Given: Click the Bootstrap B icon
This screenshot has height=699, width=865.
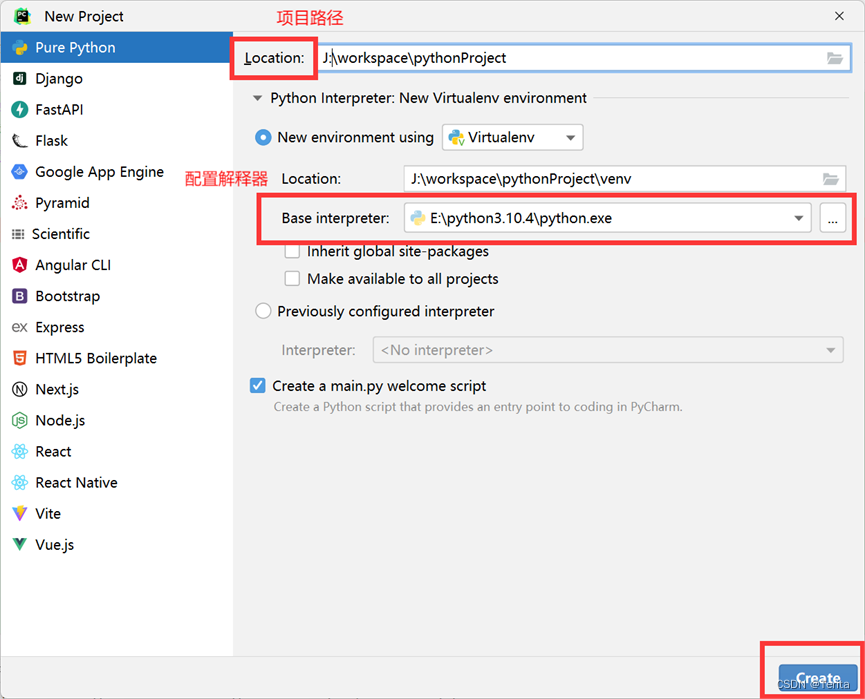Looking at the screenshot, I should 20,296.
